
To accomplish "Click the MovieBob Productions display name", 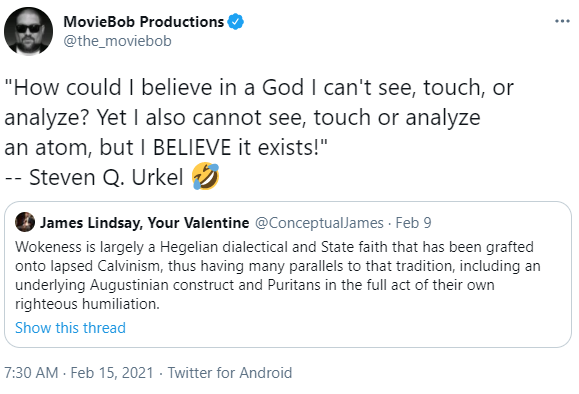I will pyautogui.click(x=144, y=22).
